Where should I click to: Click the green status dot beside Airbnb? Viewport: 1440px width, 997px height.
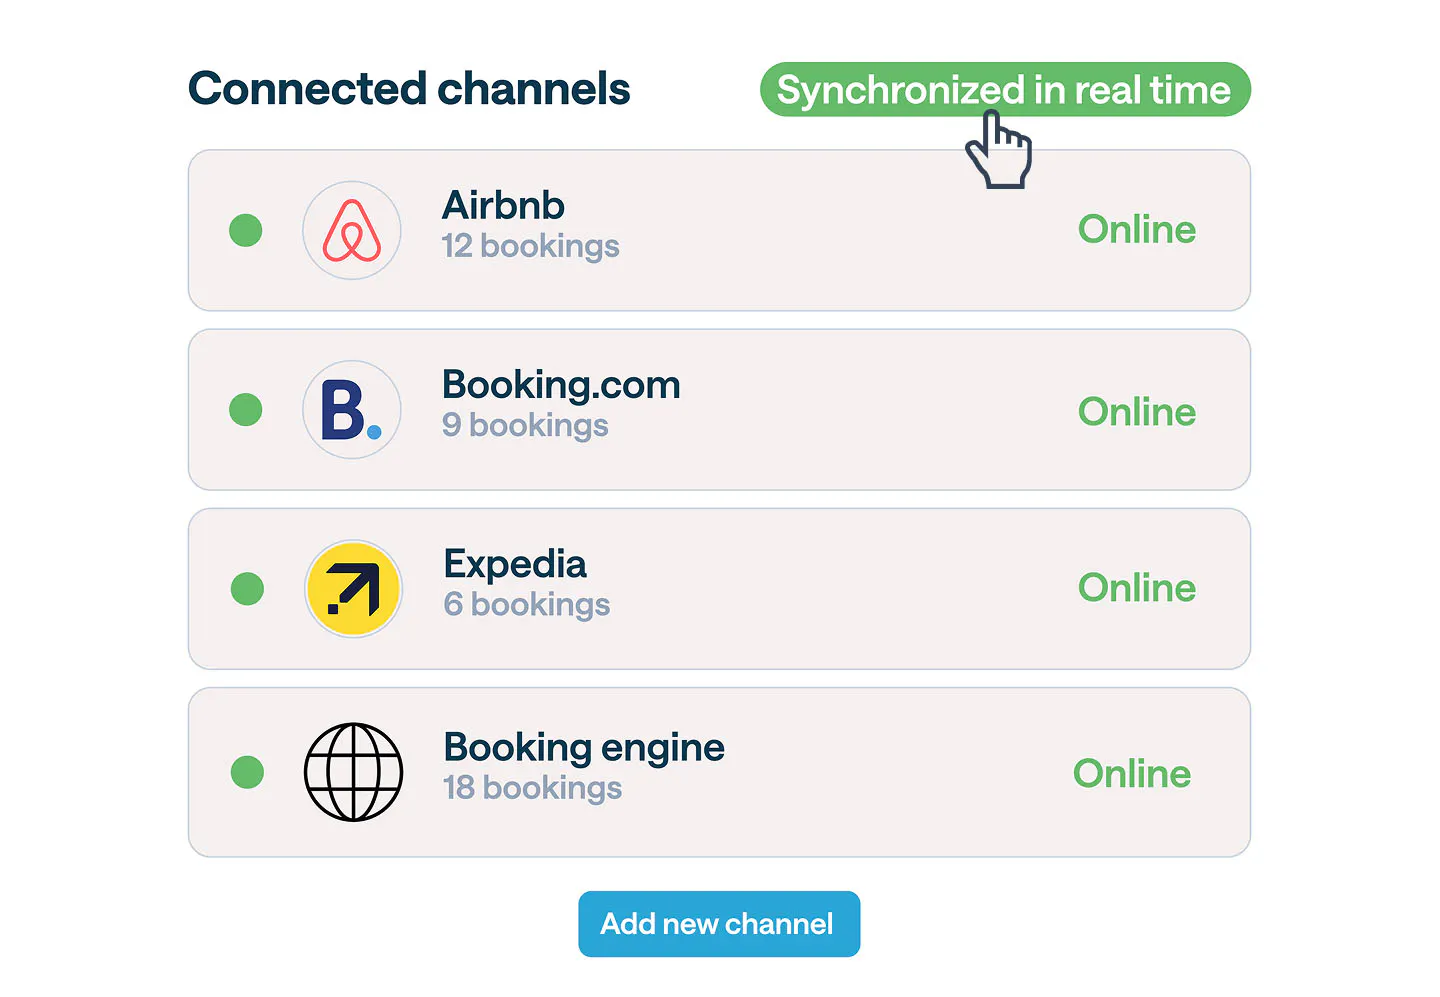[246, 230]
